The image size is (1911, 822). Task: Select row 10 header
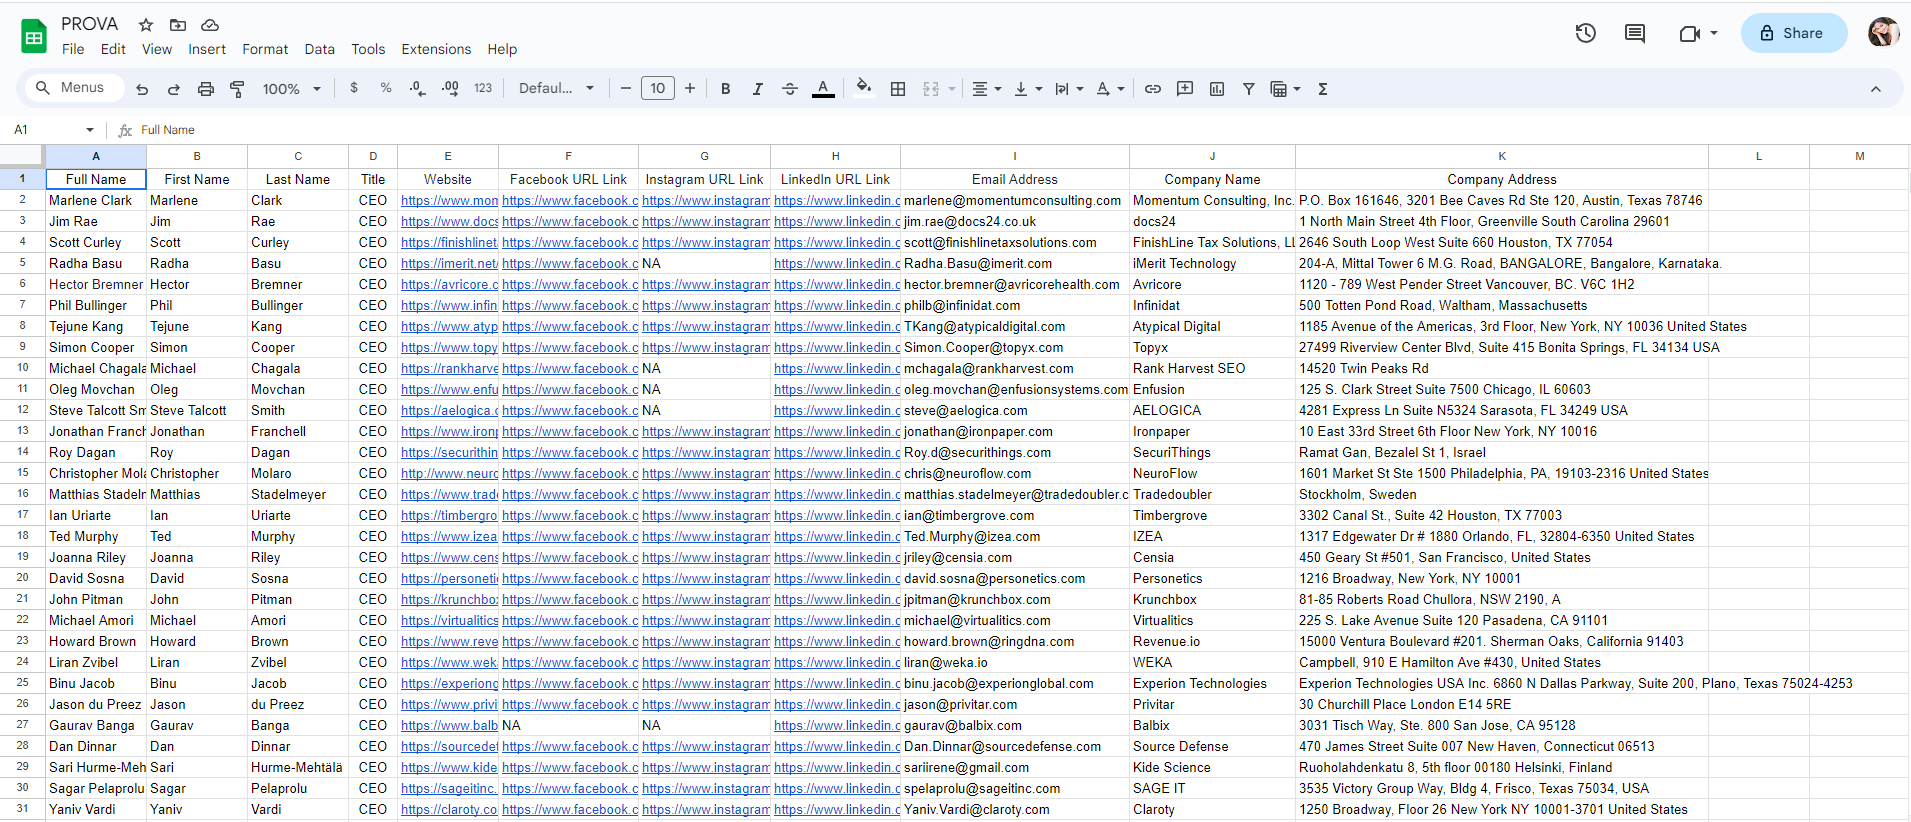point(22,368)
